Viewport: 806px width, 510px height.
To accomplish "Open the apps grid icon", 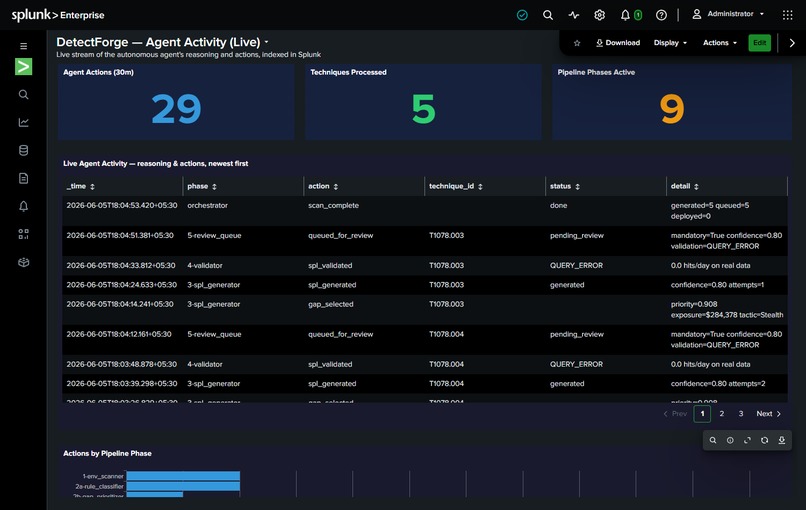I will pos(787,15).
